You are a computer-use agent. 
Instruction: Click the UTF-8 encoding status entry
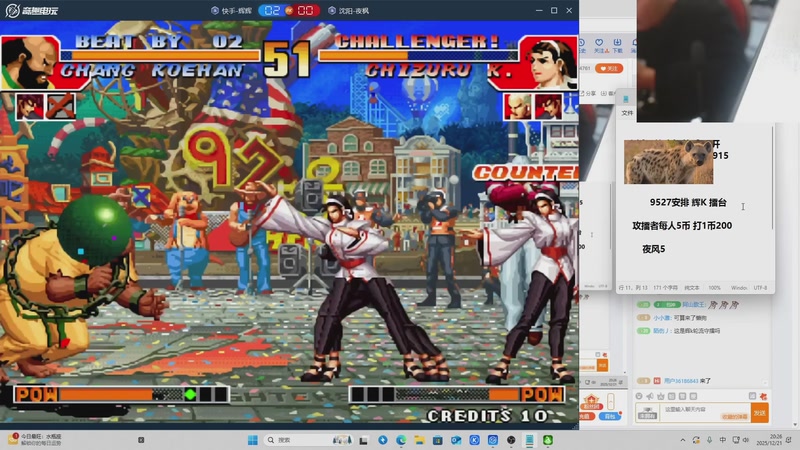(x=760, y=288)
